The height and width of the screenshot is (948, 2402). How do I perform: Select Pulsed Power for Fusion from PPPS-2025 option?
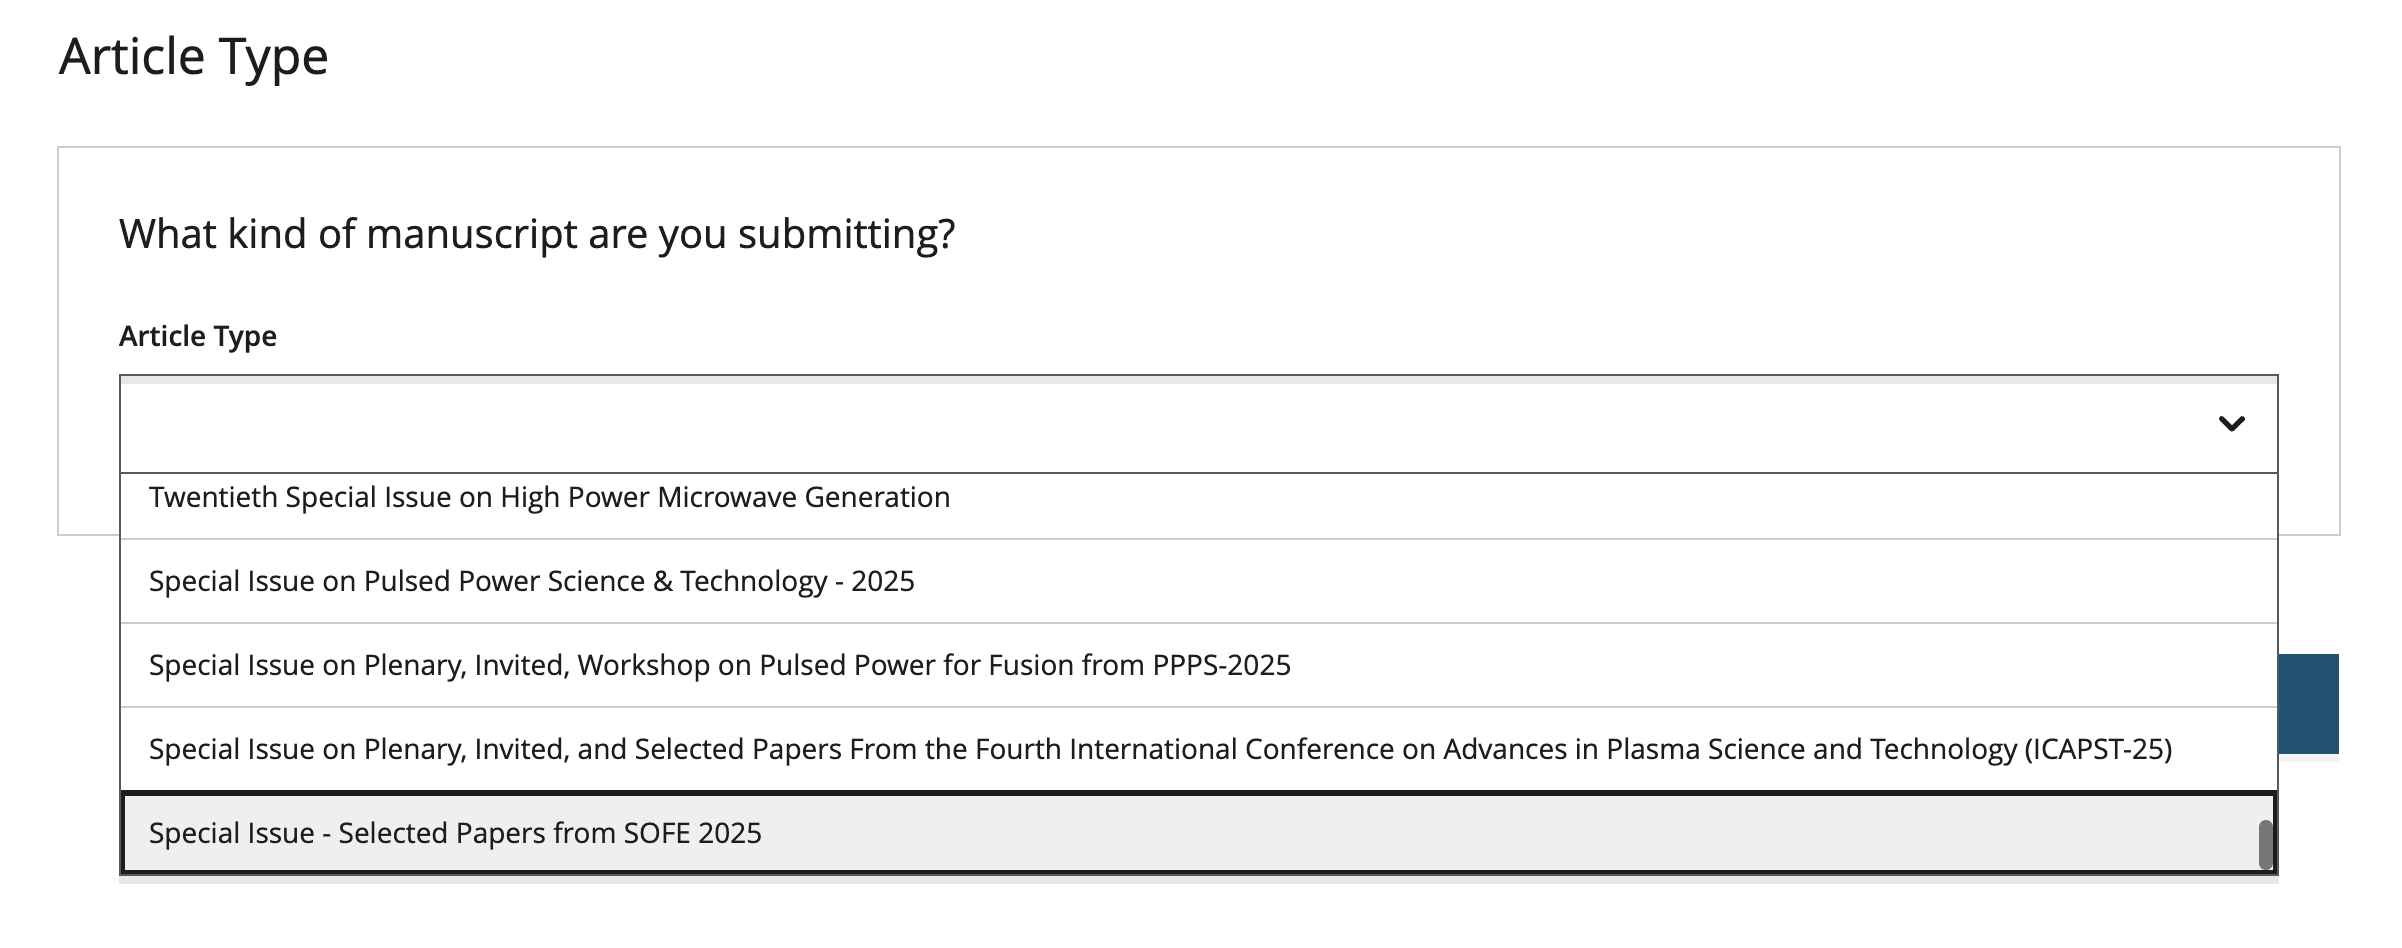point(1198,665)
